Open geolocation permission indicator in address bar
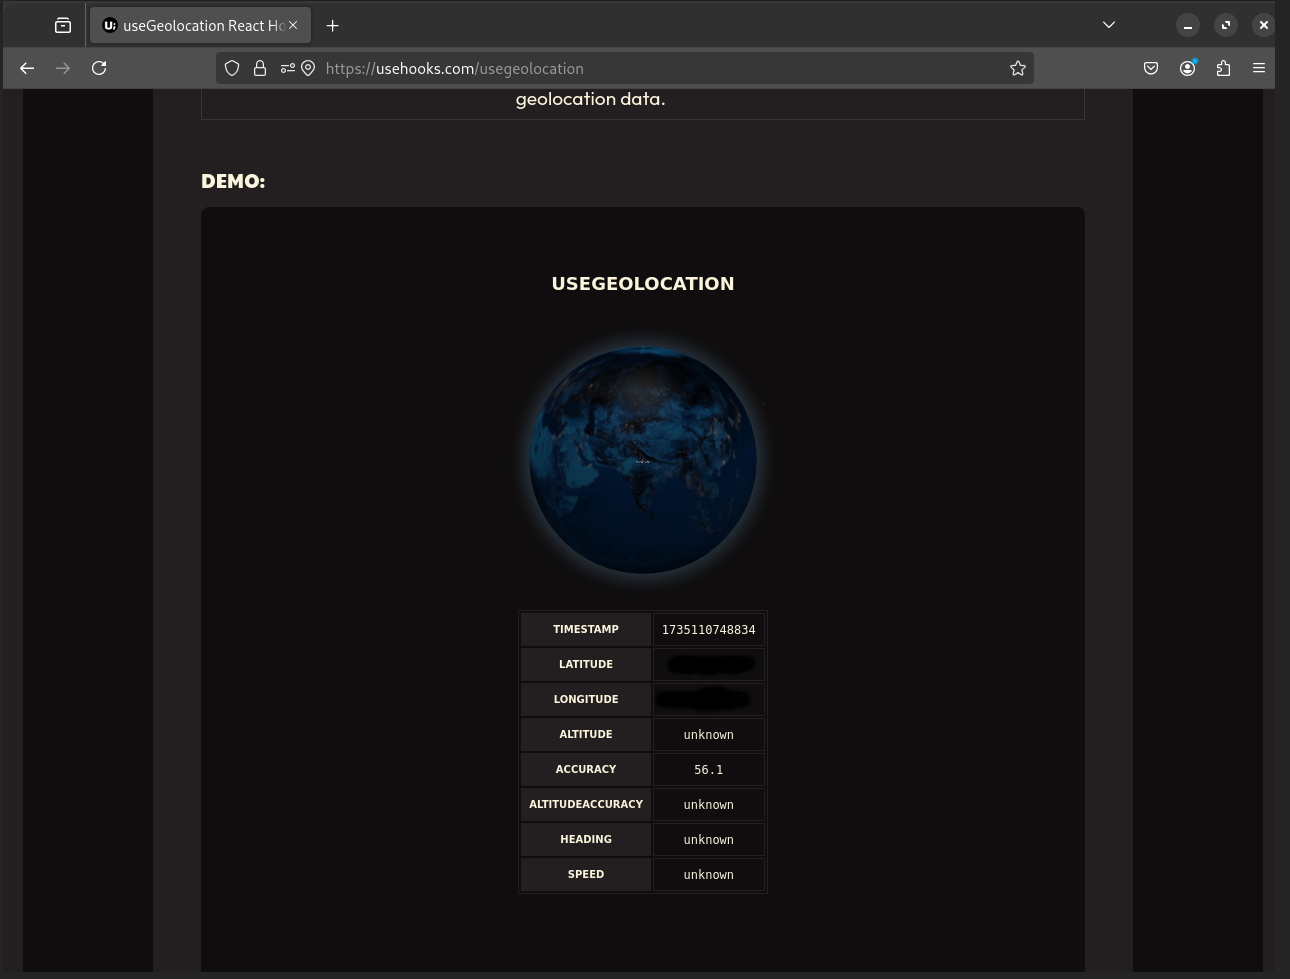 click(x=308, y=68)
